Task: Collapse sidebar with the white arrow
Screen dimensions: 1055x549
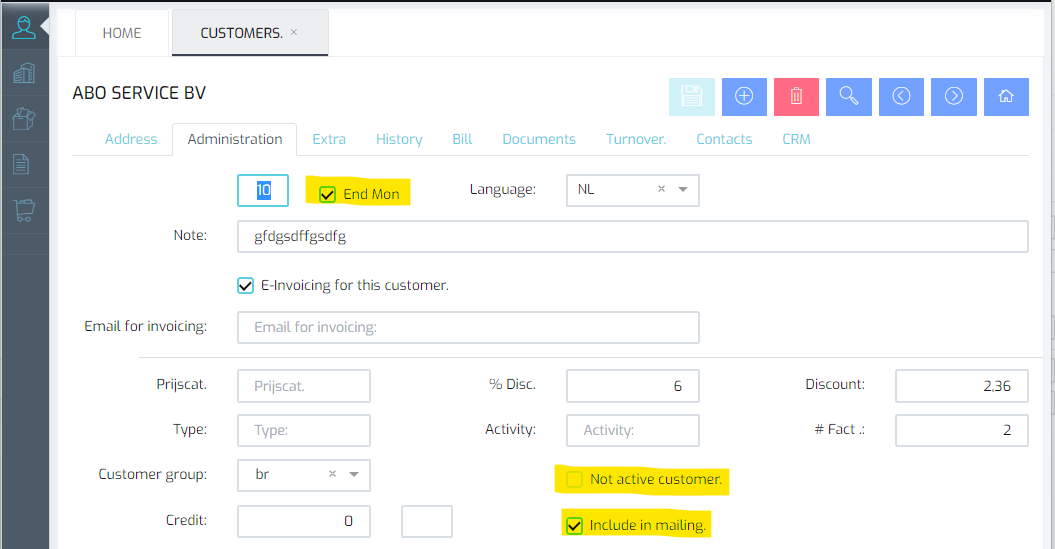Action: point(45,26)
